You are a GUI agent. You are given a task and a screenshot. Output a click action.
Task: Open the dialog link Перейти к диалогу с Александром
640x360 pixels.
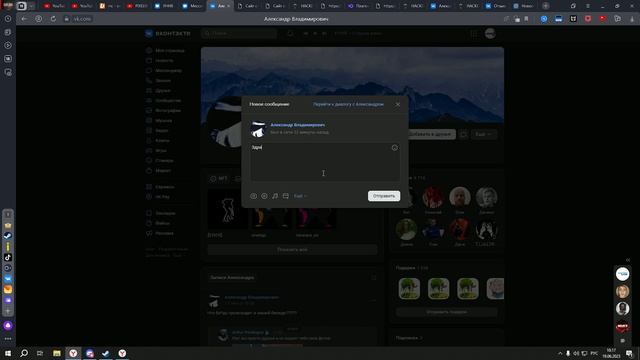pyautogui.click(x=348, y=104)
